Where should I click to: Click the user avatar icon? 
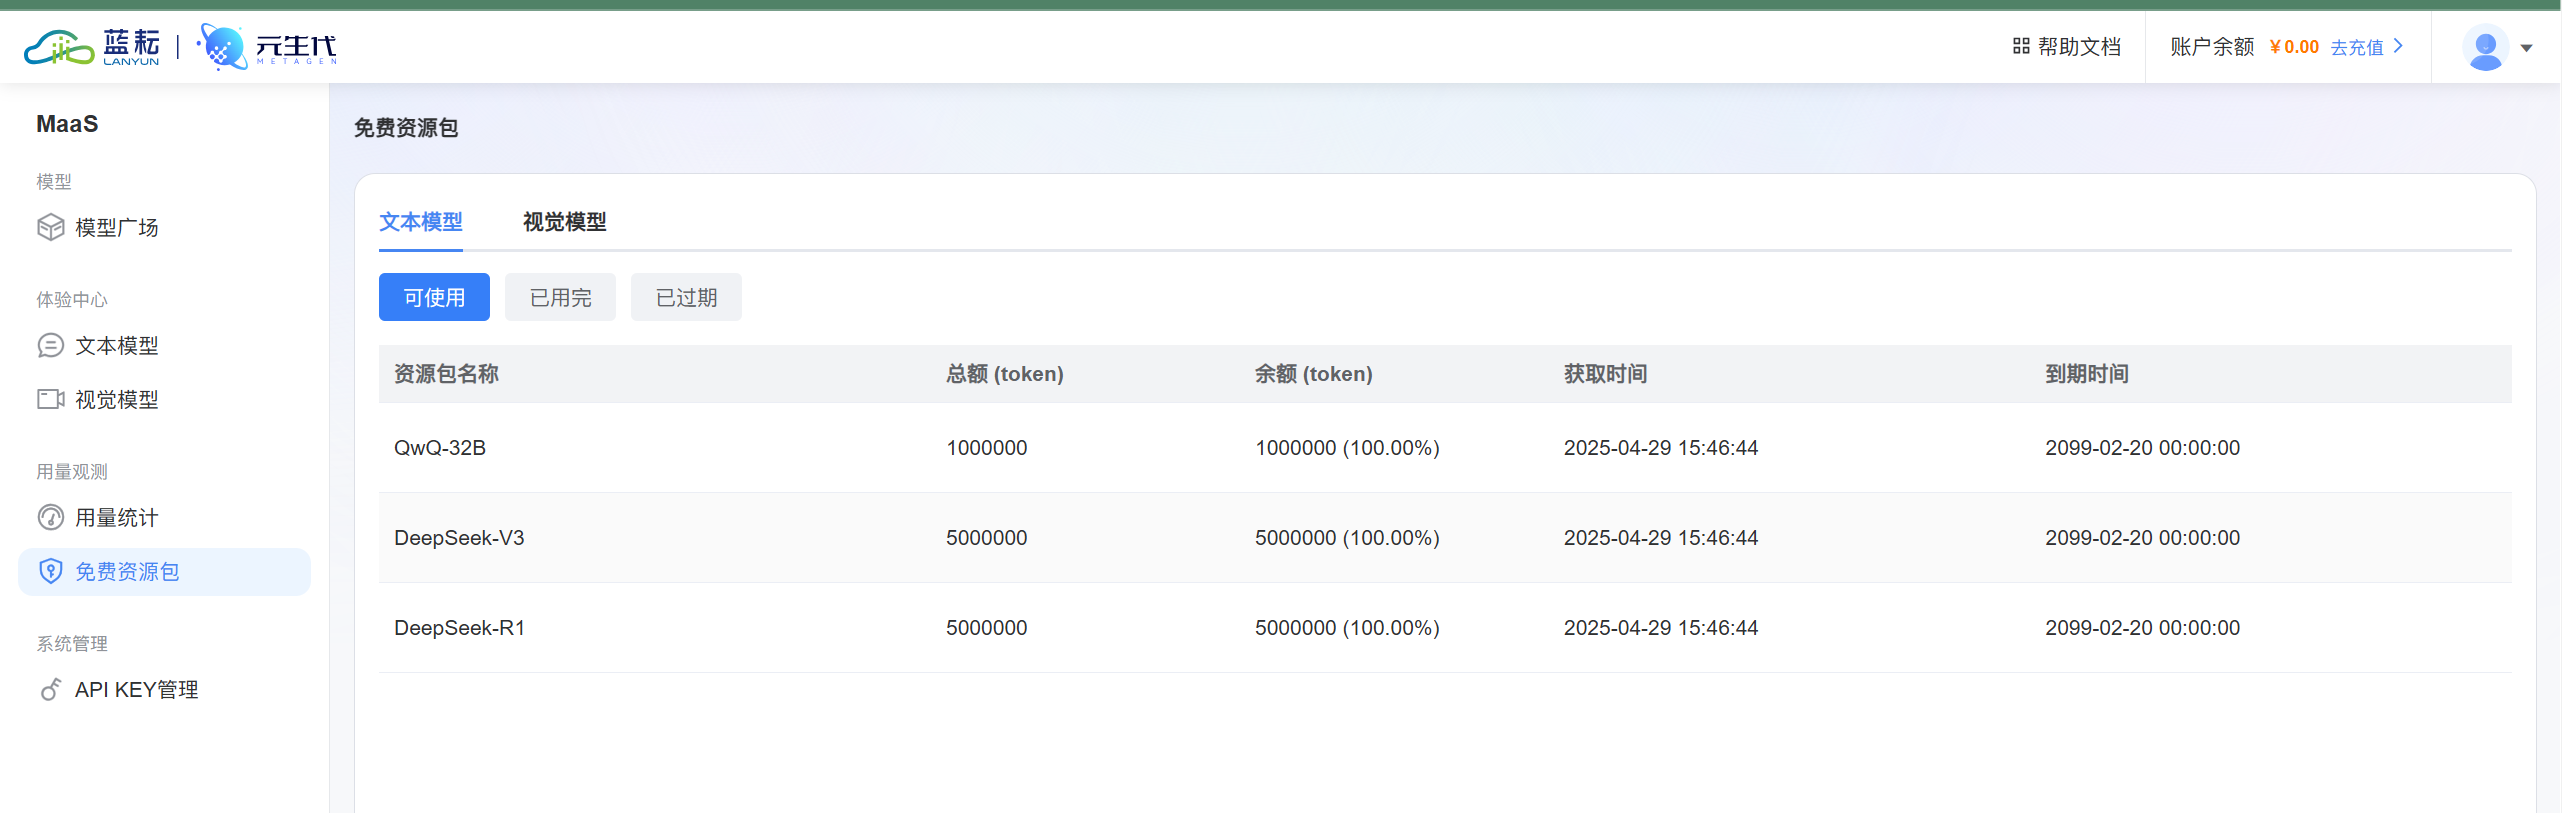coord(2485,47)
